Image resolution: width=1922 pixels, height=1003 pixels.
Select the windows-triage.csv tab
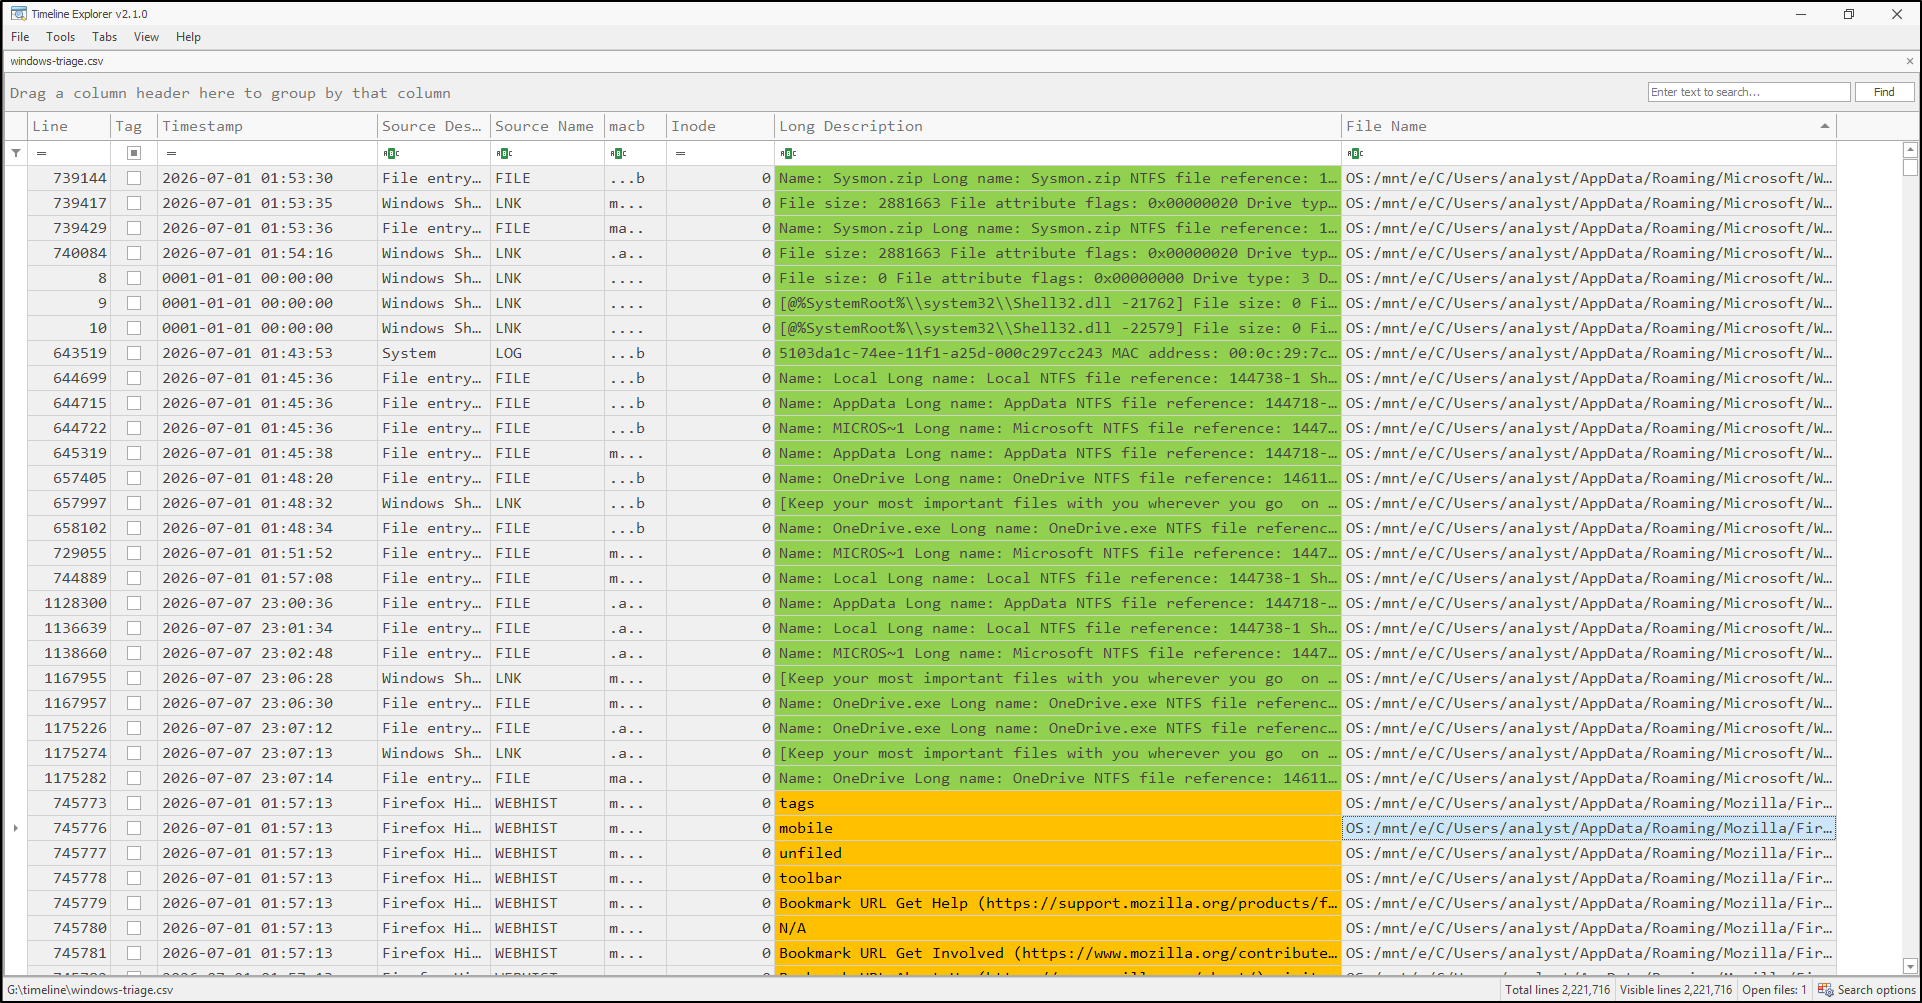(x=57, y=61)
